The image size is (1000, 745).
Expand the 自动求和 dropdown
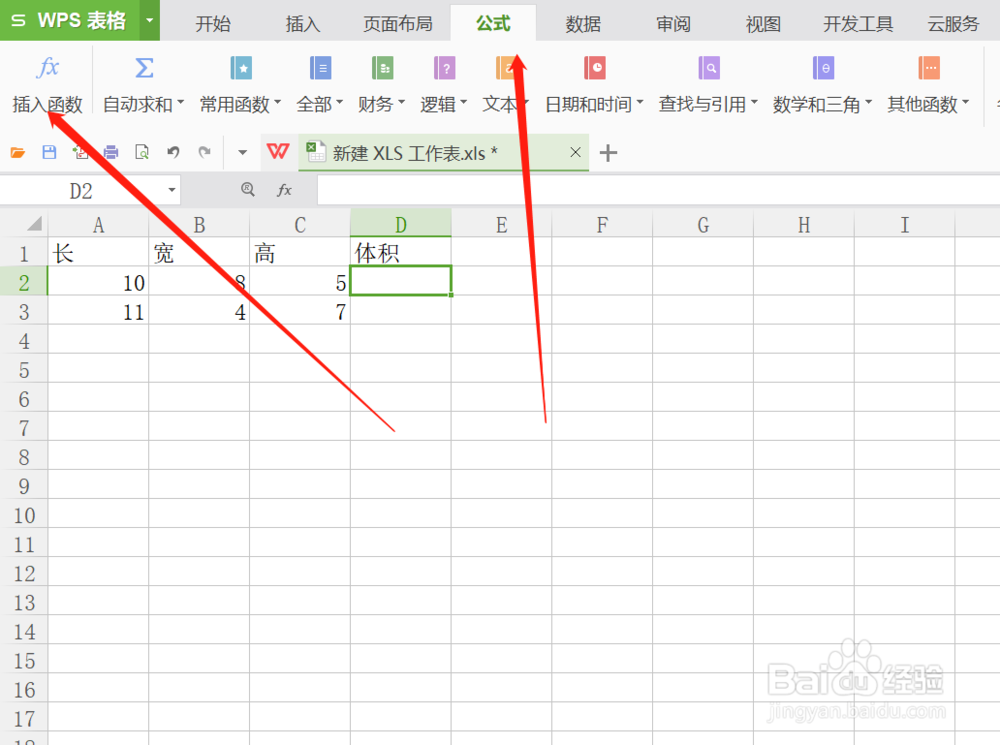click(x=181, y=102)
